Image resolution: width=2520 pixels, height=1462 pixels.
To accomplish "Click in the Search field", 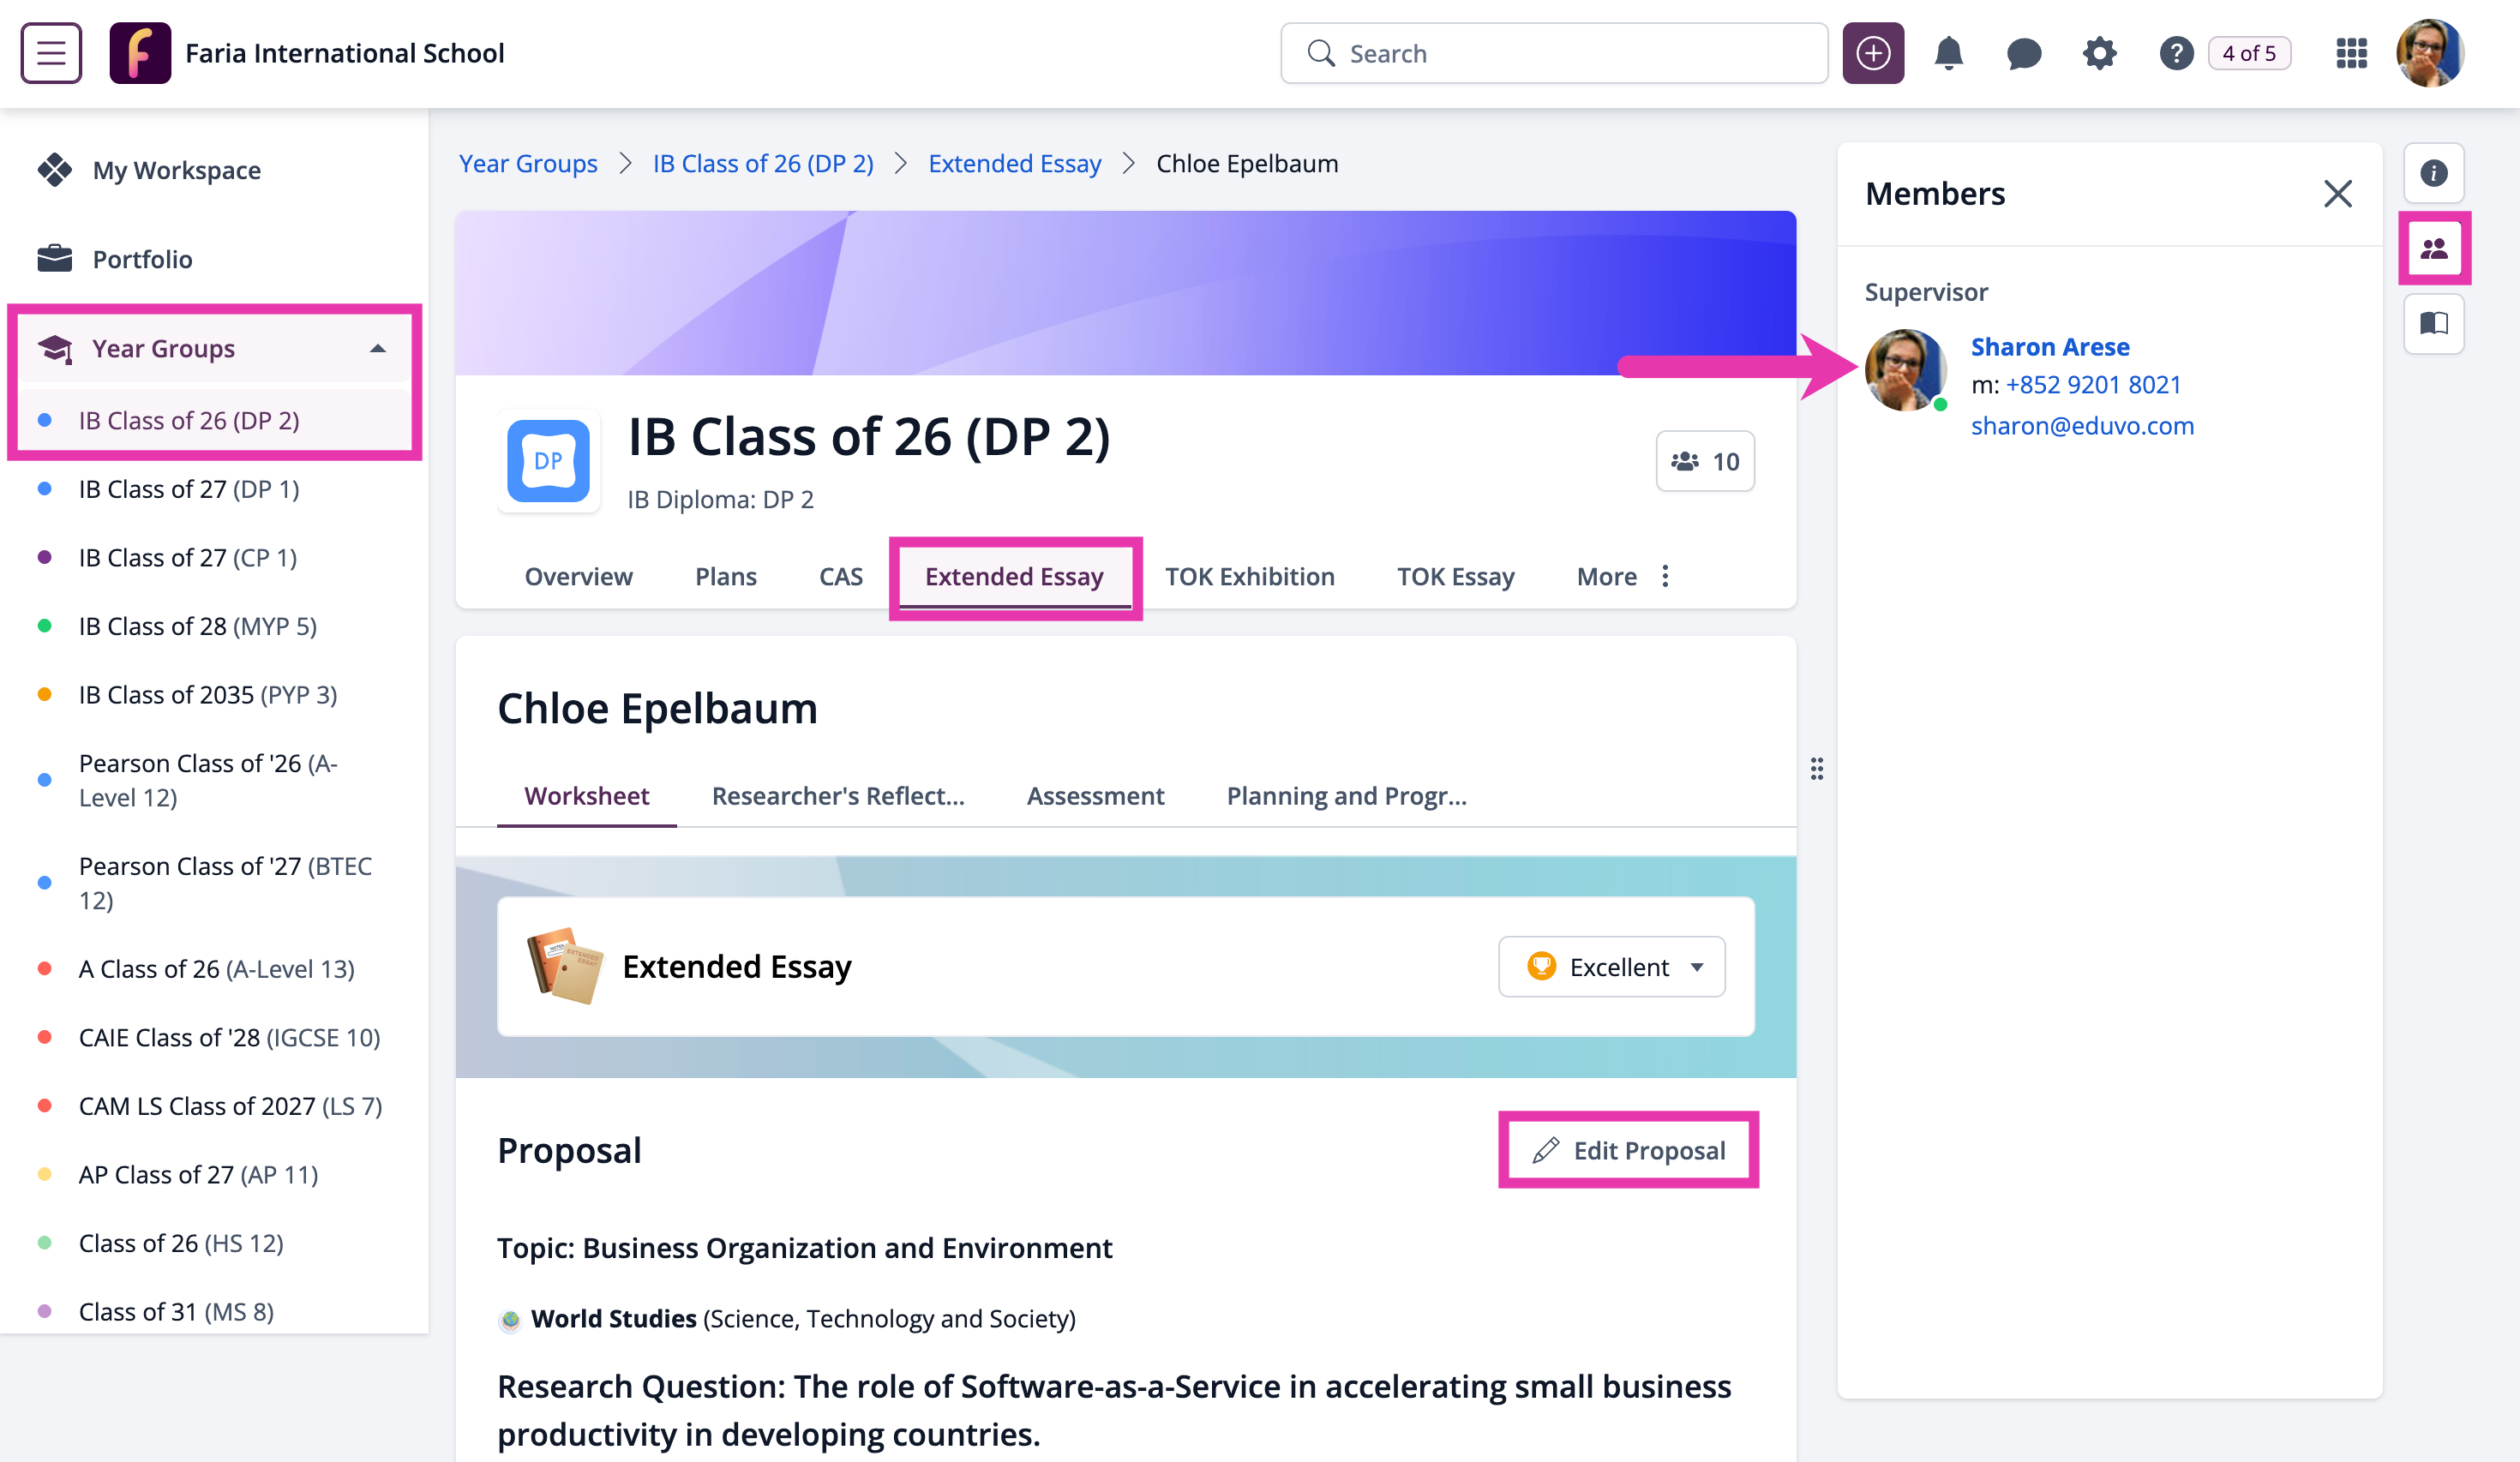I will pos(1553,53).
